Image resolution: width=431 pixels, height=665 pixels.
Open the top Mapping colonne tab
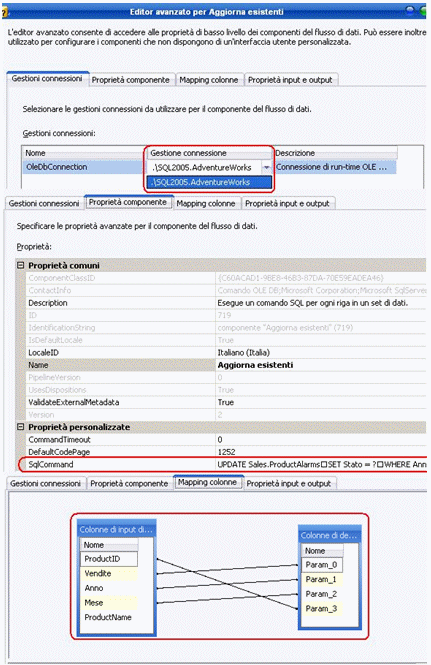point(208,80)
